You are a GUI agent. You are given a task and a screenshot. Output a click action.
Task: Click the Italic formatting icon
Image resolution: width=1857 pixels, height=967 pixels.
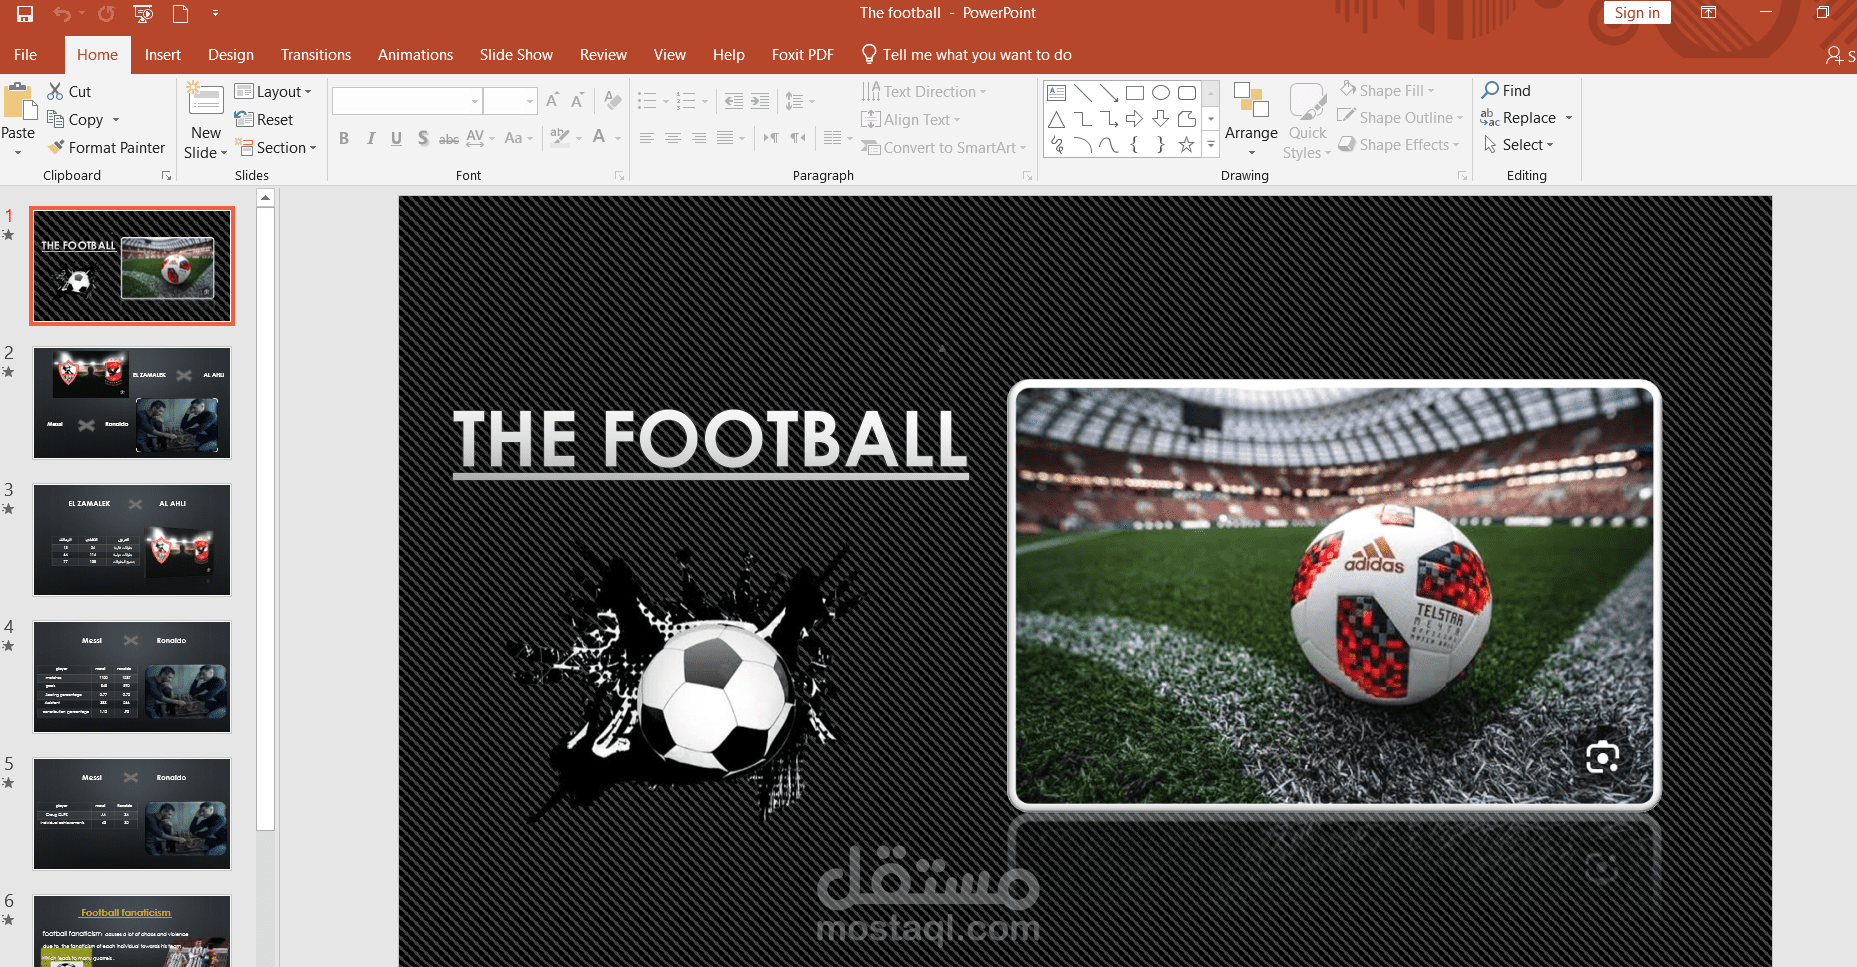(370, 138)
